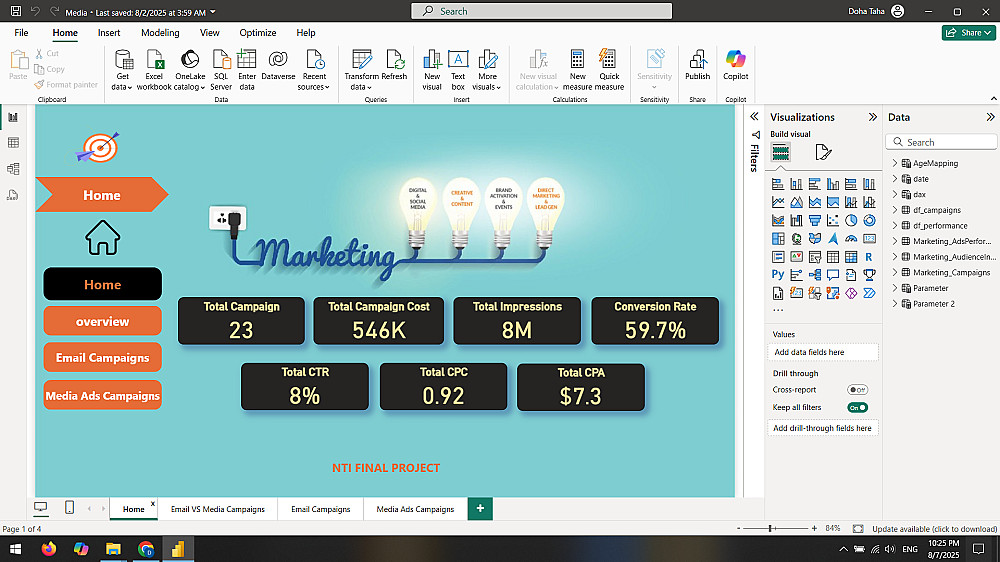The width and height of the screenshot is (1000, 562).
Task: Click the Quick measure icon
Action: tap(609, 60)
